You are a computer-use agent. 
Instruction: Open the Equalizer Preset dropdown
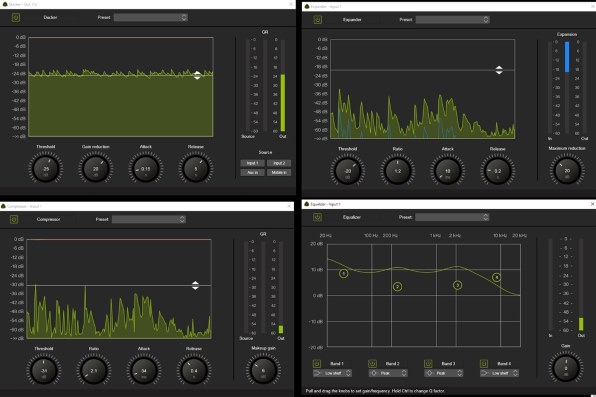click(452, 217)
